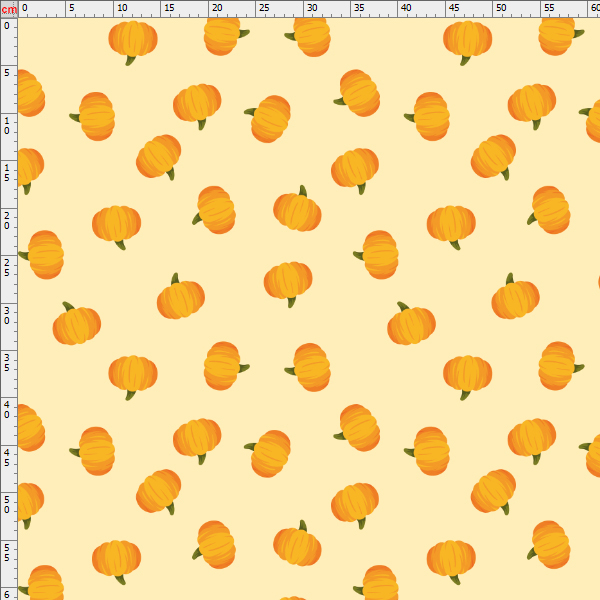Image resolution: width=600 pixels, height=600 pixels.
Task: Click the 40 mark on horizontal ruler
Action: pos(406,8)
